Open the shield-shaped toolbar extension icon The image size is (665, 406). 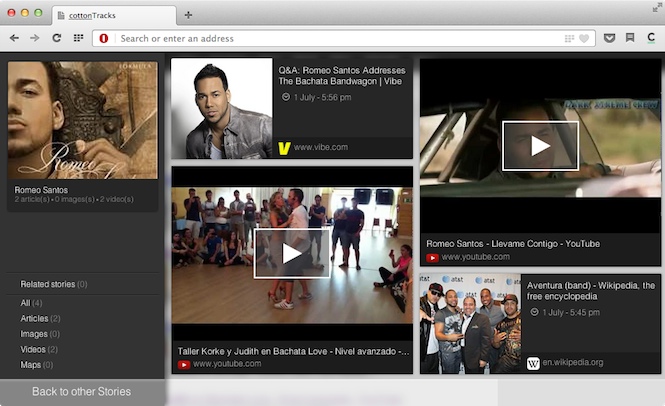coord(609,38)
